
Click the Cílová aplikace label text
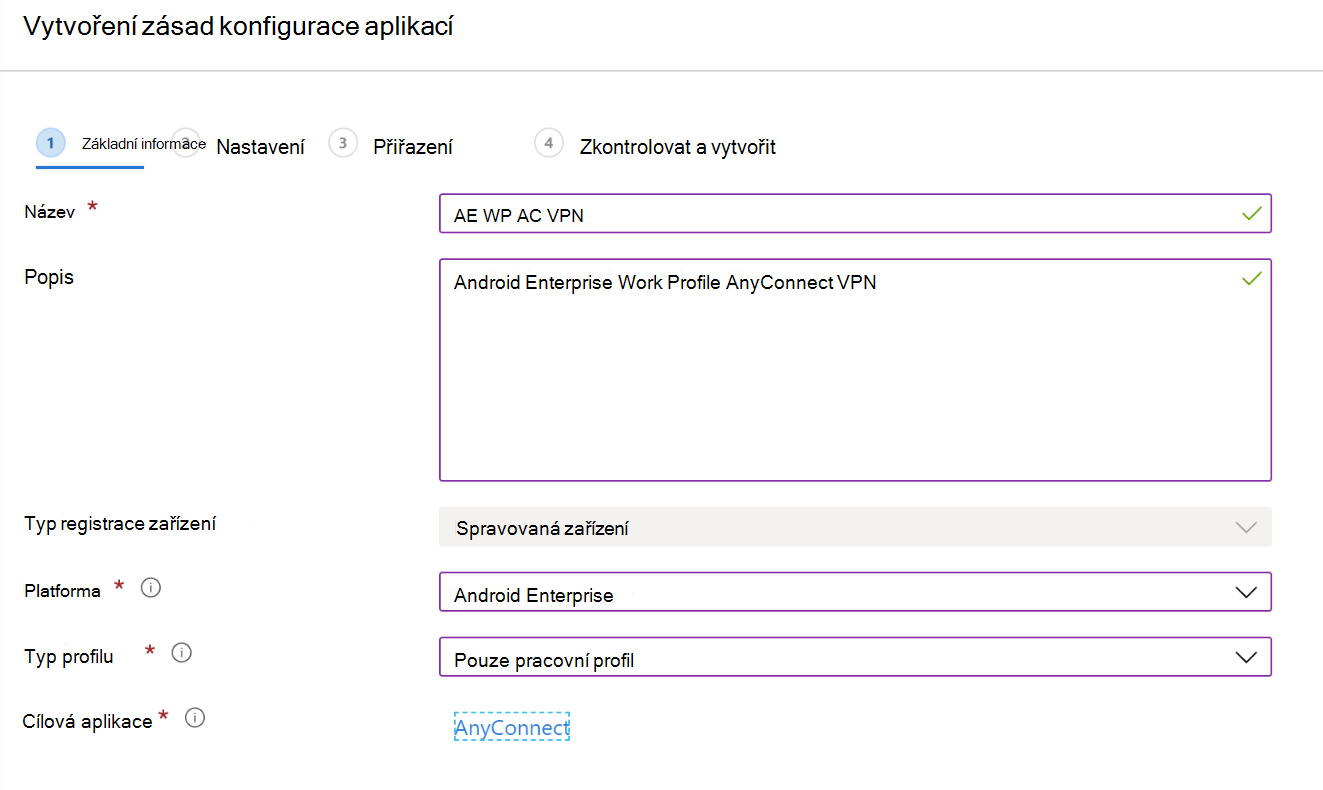click(88, 721)
